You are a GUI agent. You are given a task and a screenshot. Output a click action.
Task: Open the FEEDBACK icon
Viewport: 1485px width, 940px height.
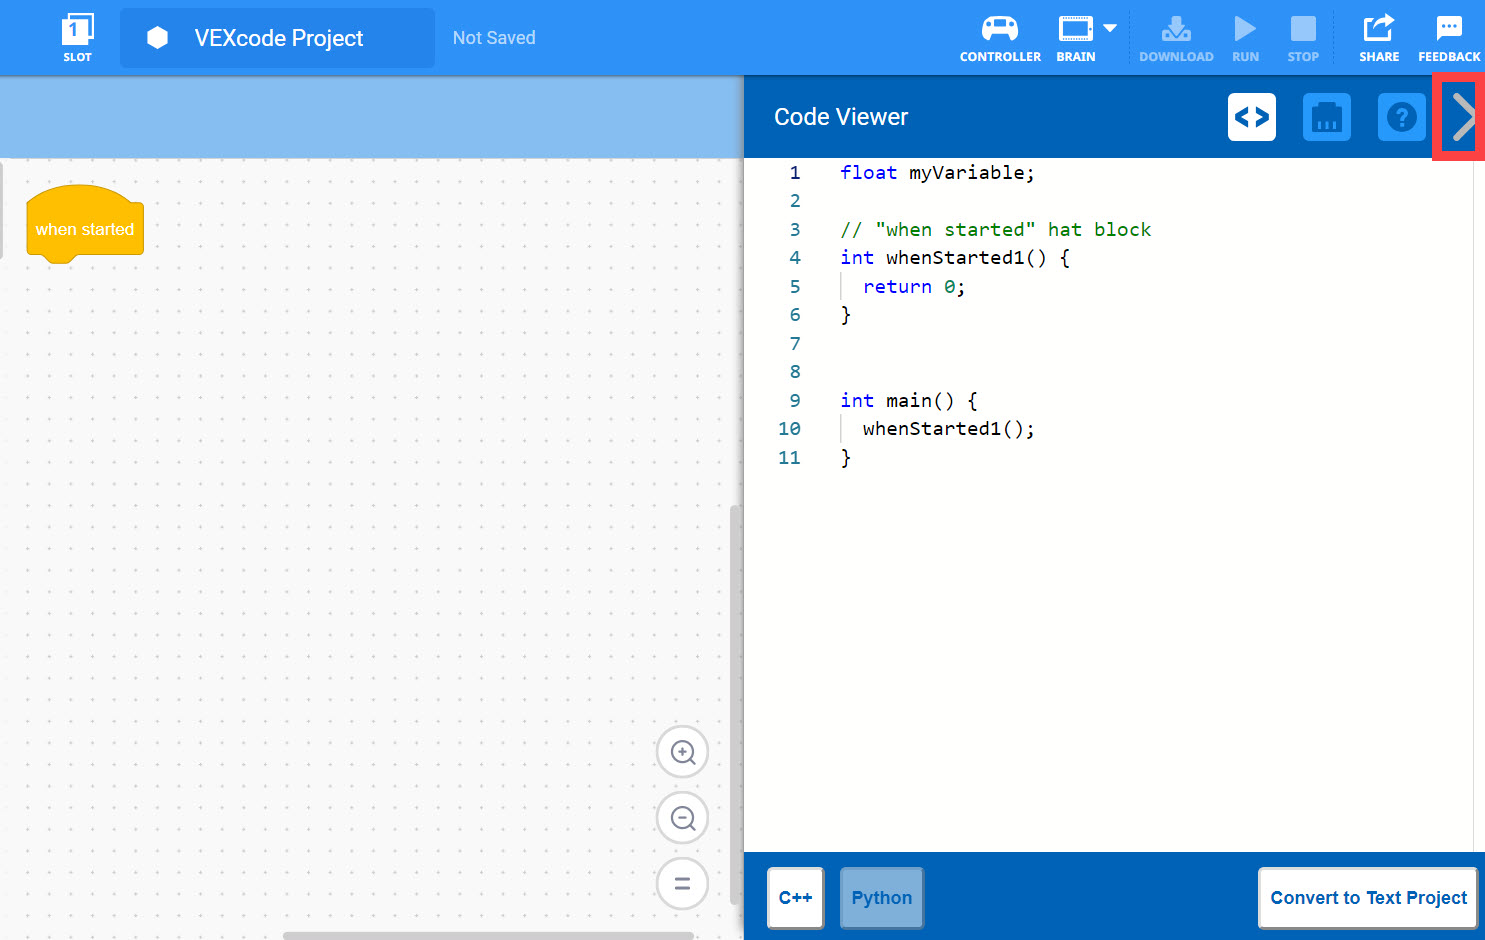[x=1448, y=30]
